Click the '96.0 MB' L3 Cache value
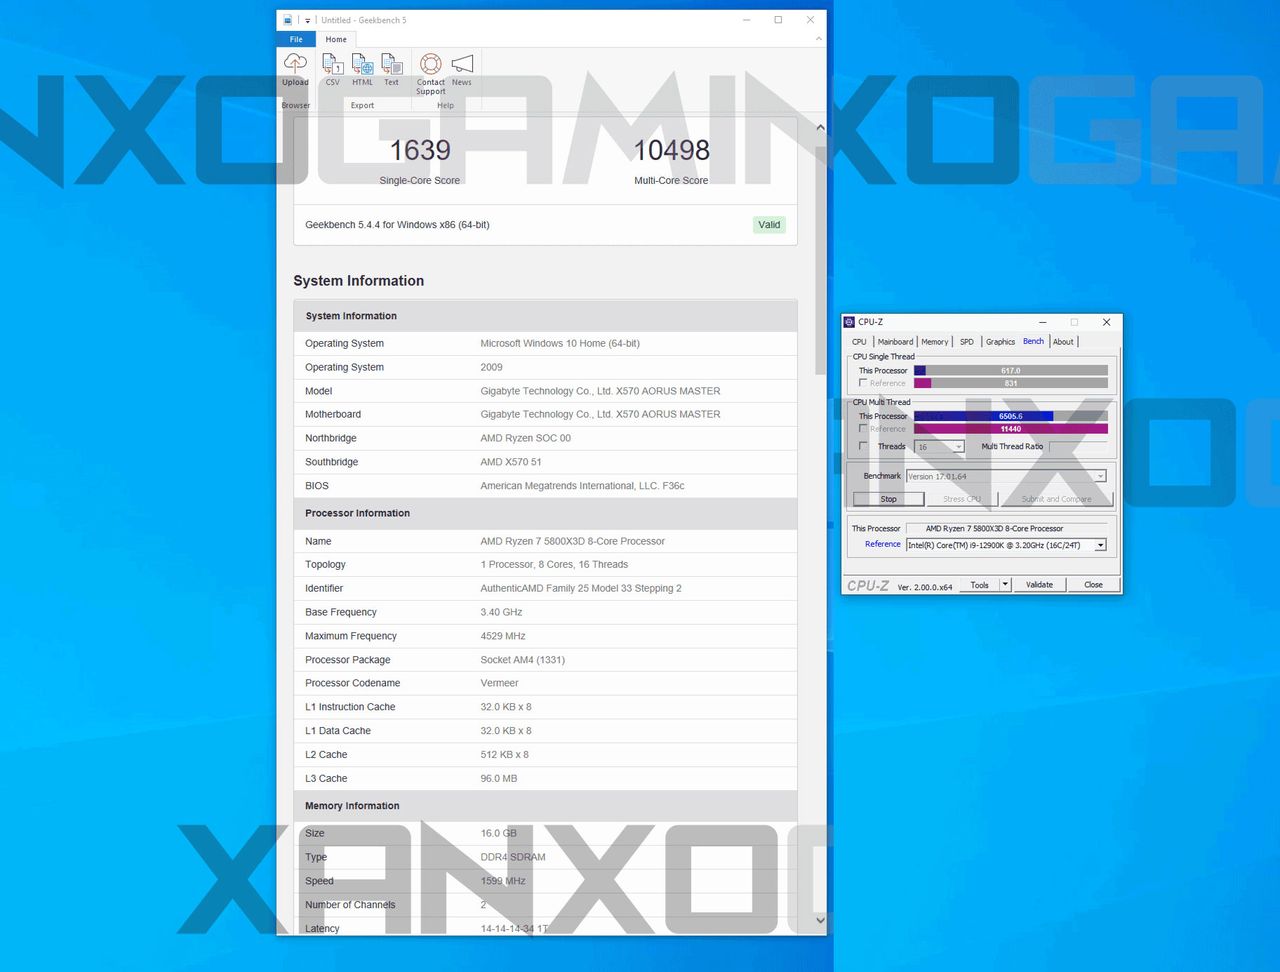Image resolution: width=1280 pixels, height=972 pixels. click(x=499, y=778)
